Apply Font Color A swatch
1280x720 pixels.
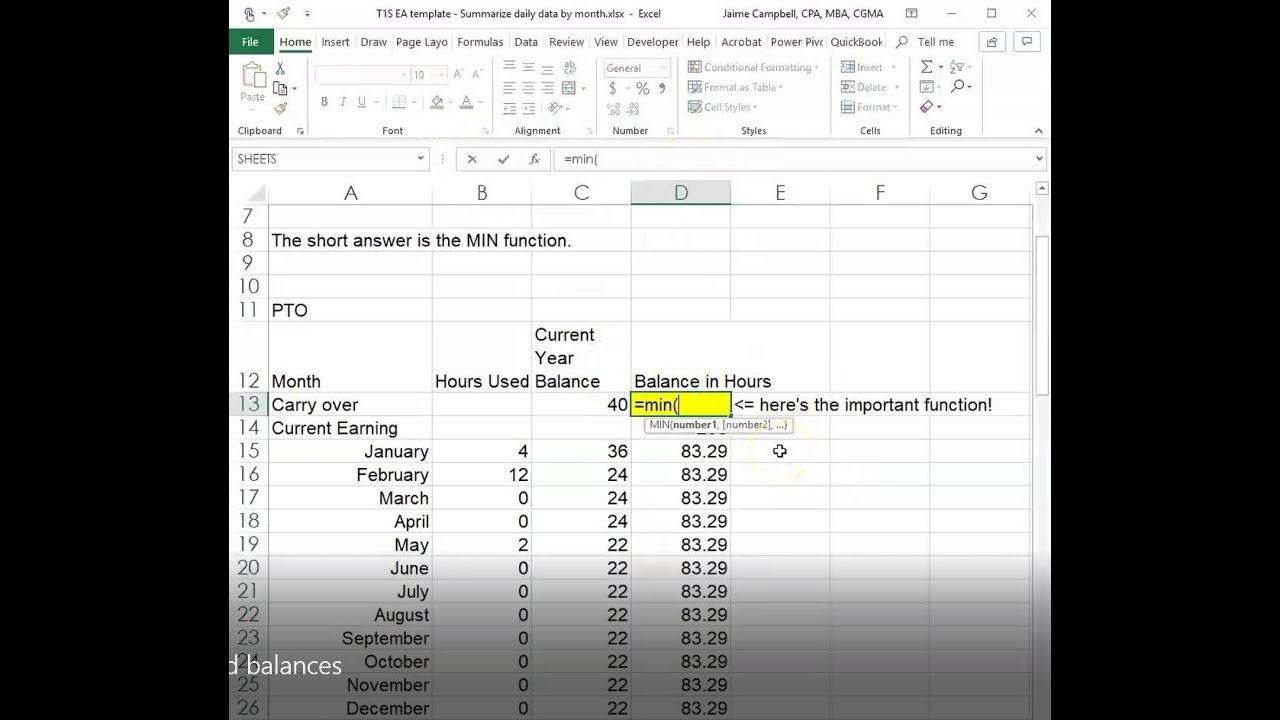click(467, 102)
